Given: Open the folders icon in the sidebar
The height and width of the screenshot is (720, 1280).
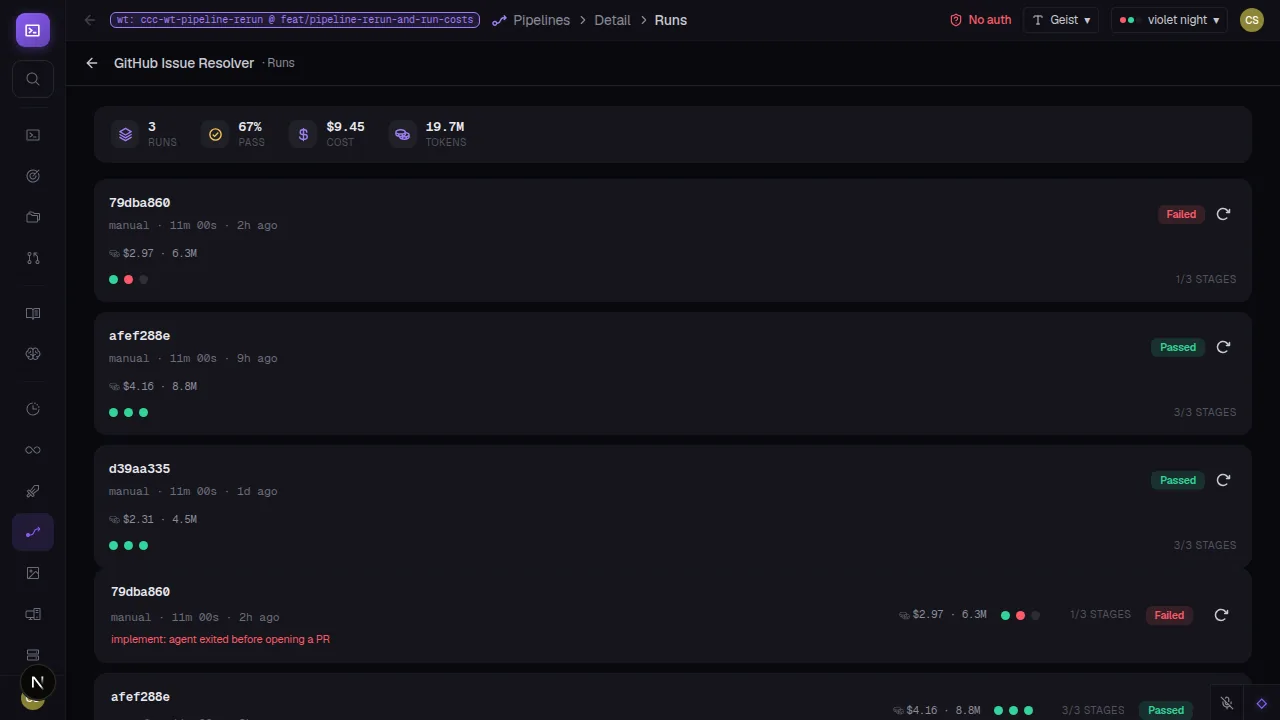Looking at the screenshot, I should (33, 217).
